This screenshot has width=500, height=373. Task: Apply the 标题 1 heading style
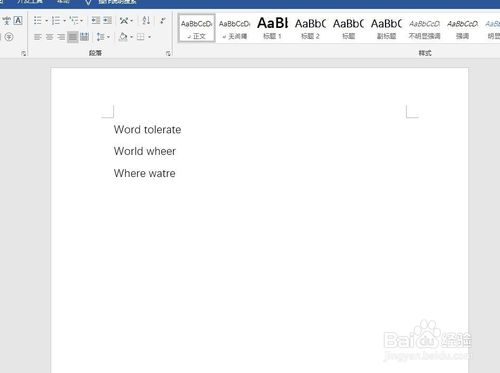click(272, 28)
